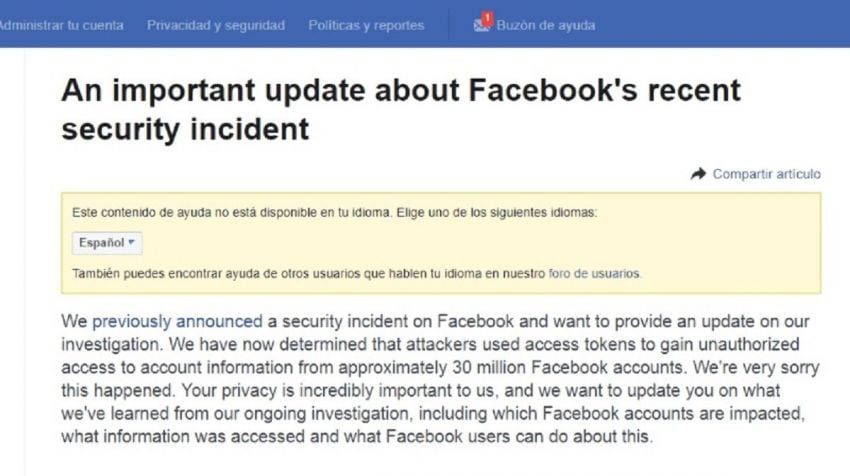
Task: Click the "También puedes encontrar ayuda" sentence
Action: 300,273
